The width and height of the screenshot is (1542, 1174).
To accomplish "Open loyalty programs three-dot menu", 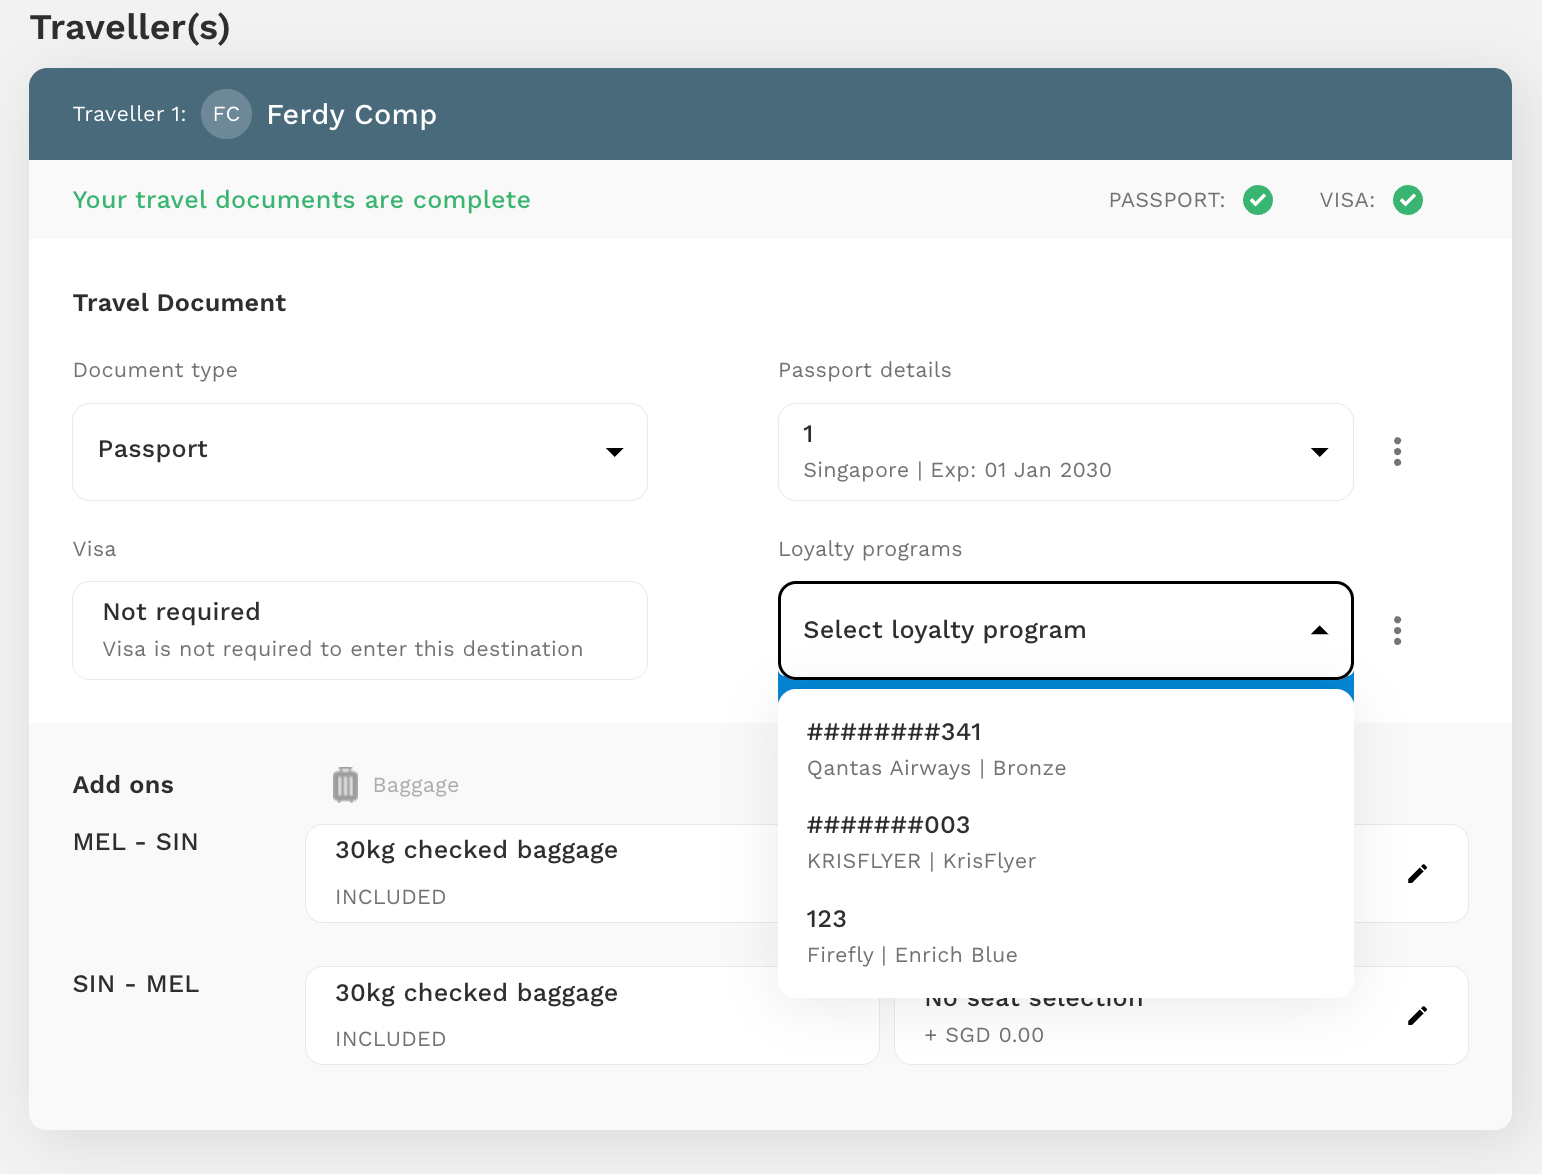I will [x=1397, y=630].
